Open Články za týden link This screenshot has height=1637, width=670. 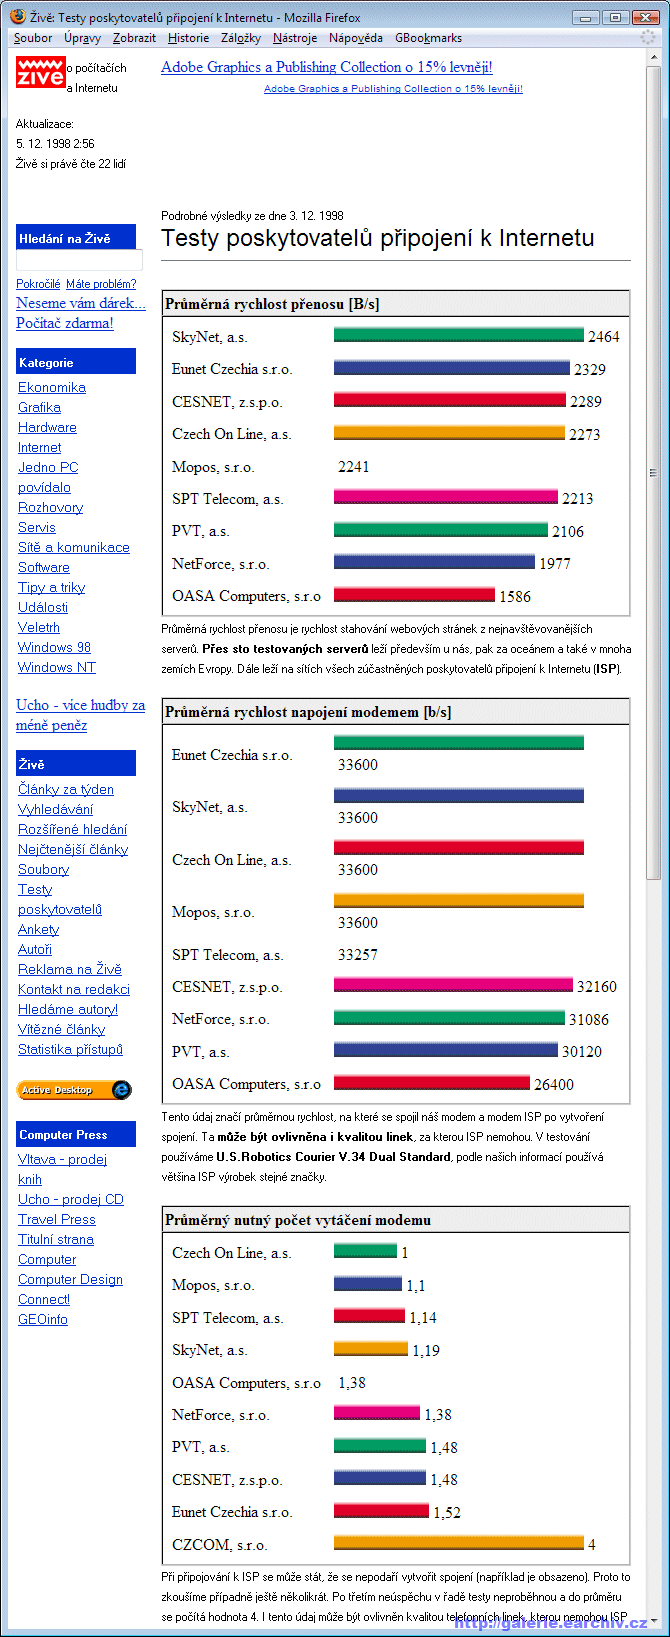(66, 789)
